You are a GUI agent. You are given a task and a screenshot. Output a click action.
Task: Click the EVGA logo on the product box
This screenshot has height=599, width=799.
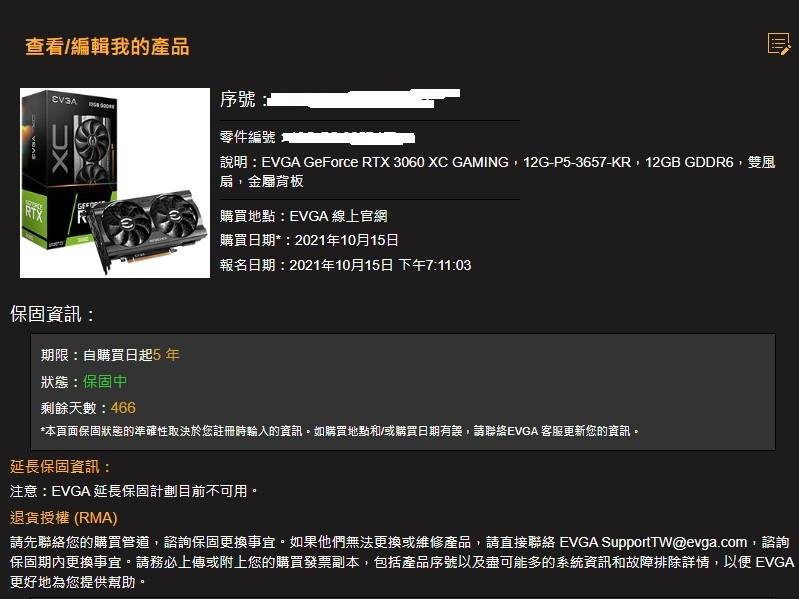pos(64,100)
